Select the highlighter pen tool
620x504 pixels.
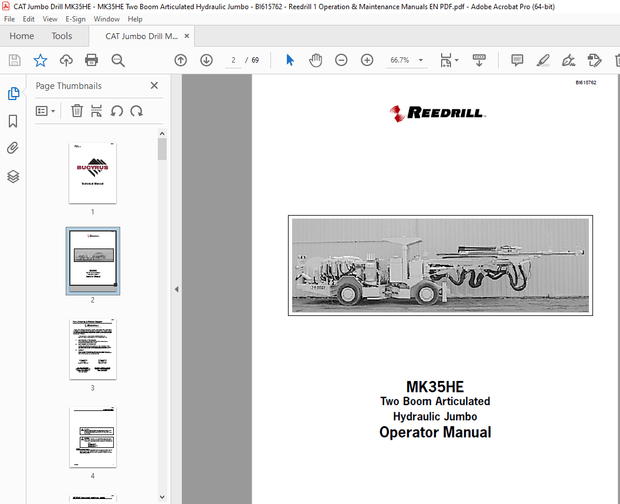pyautogui.click(x=543, y=60)
